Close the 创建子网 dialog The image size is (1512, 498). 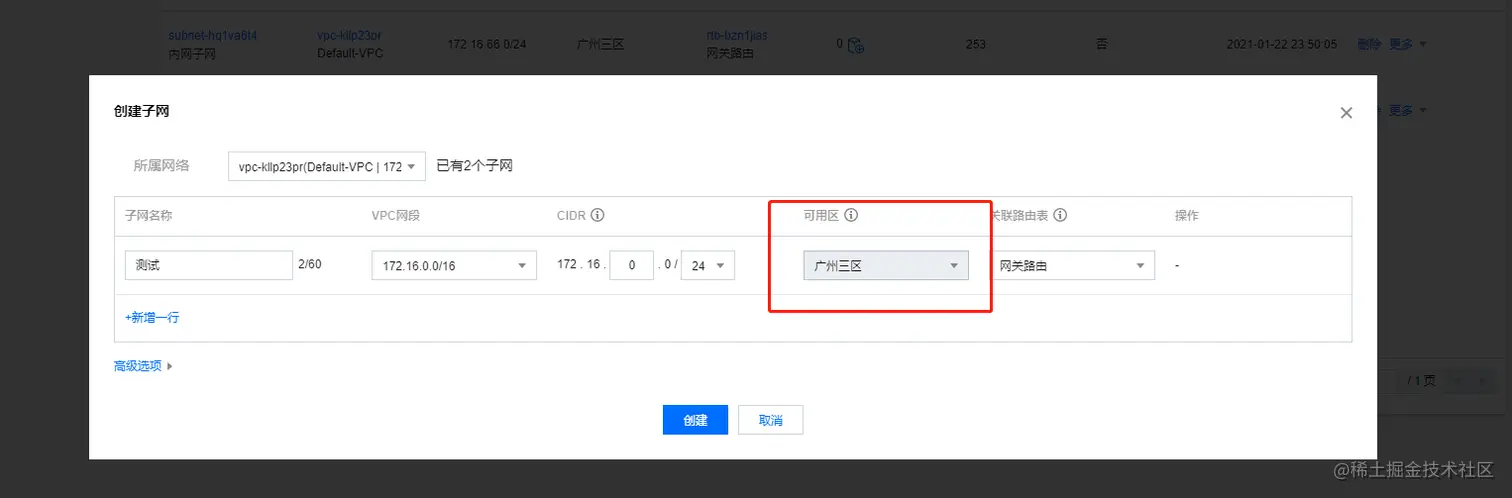[1346, 114]
